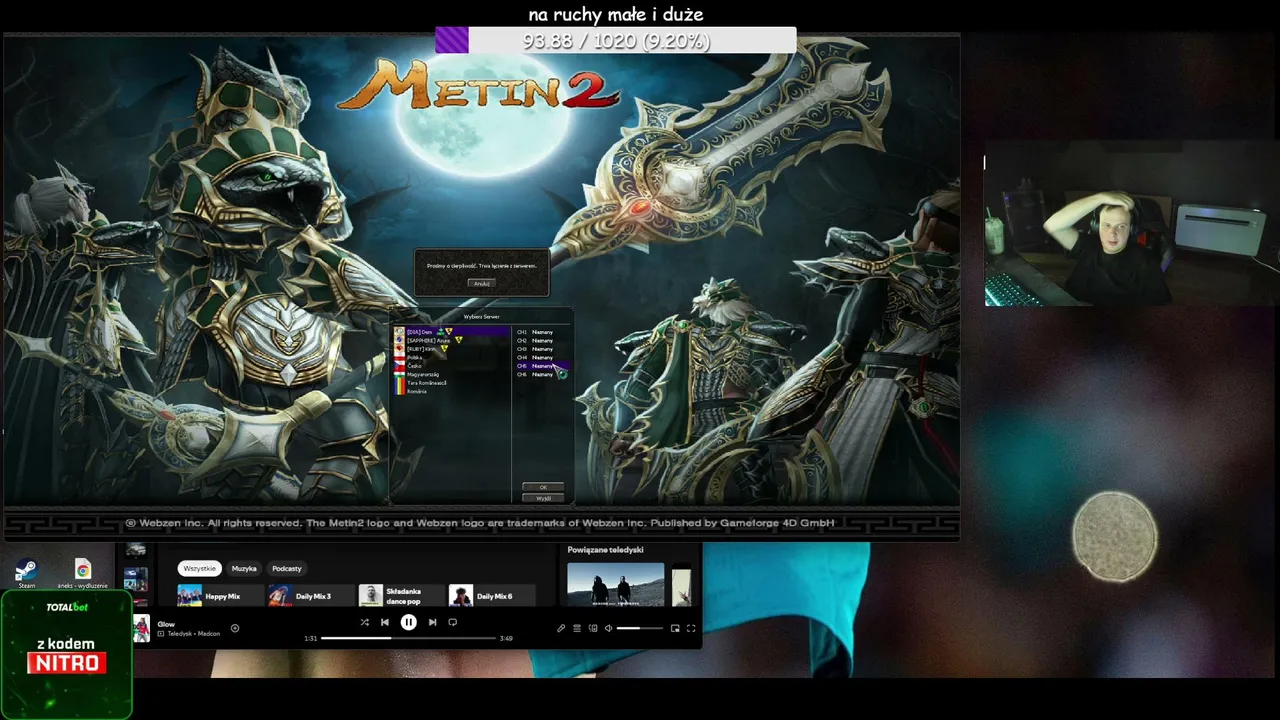Image resolution: width=1280 pixels, height=720 pixels.
Task: Select the Podcasty filter in Spotify
Action: coord(287,568)
